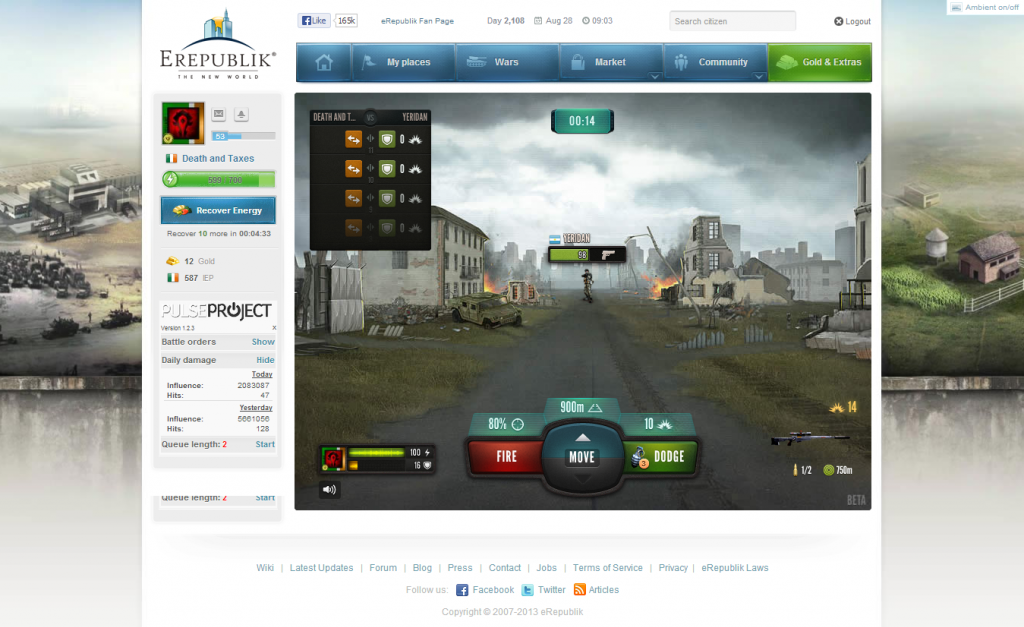
Task: Click the orange swap icon in round 9 row
Action: pos(353,199)
